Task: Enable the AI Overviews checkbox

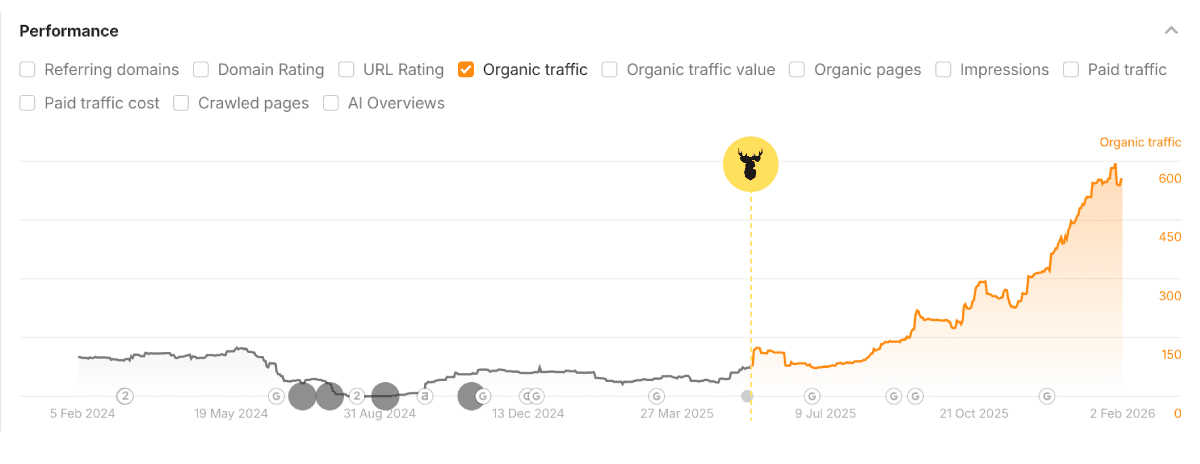Action: click(x=331, y=103)
